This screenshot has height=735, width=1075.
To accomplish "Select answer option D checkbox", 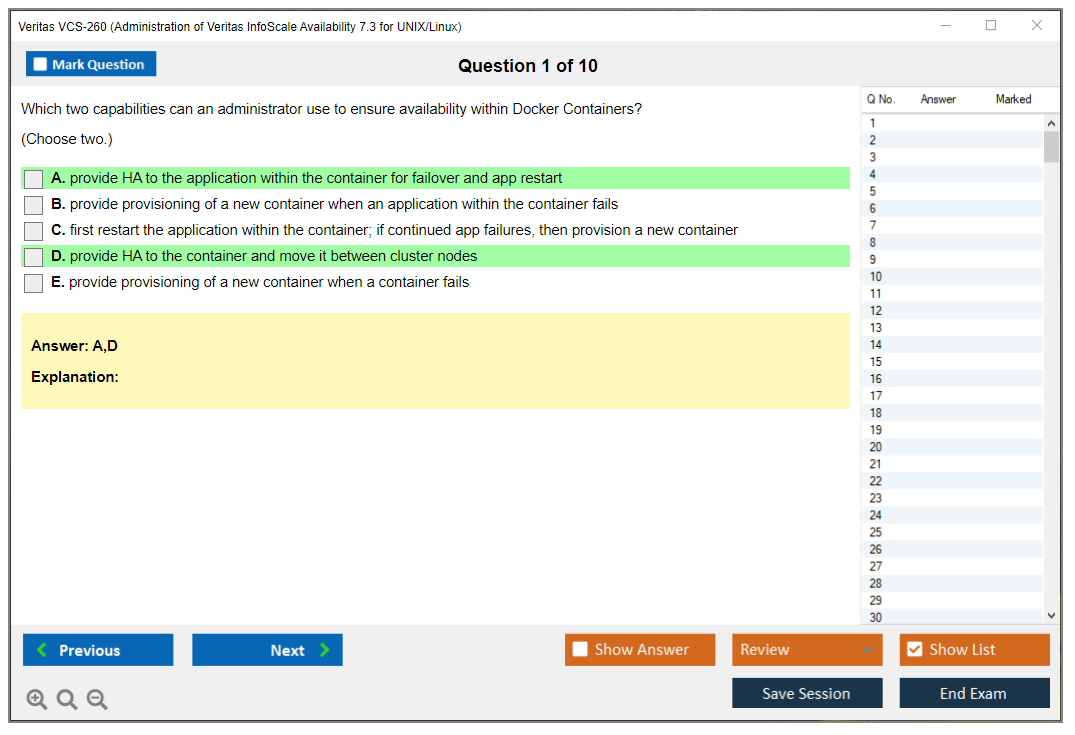I will 34,257.
